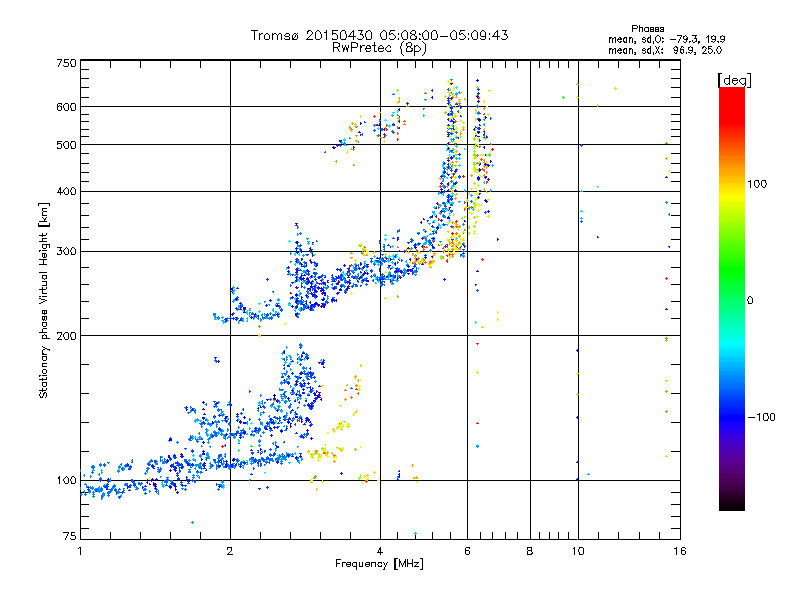Click y-axis tick label '75'
Image resolution: width=800 pixels, height=600 pixels.
(x=69, y=536)
